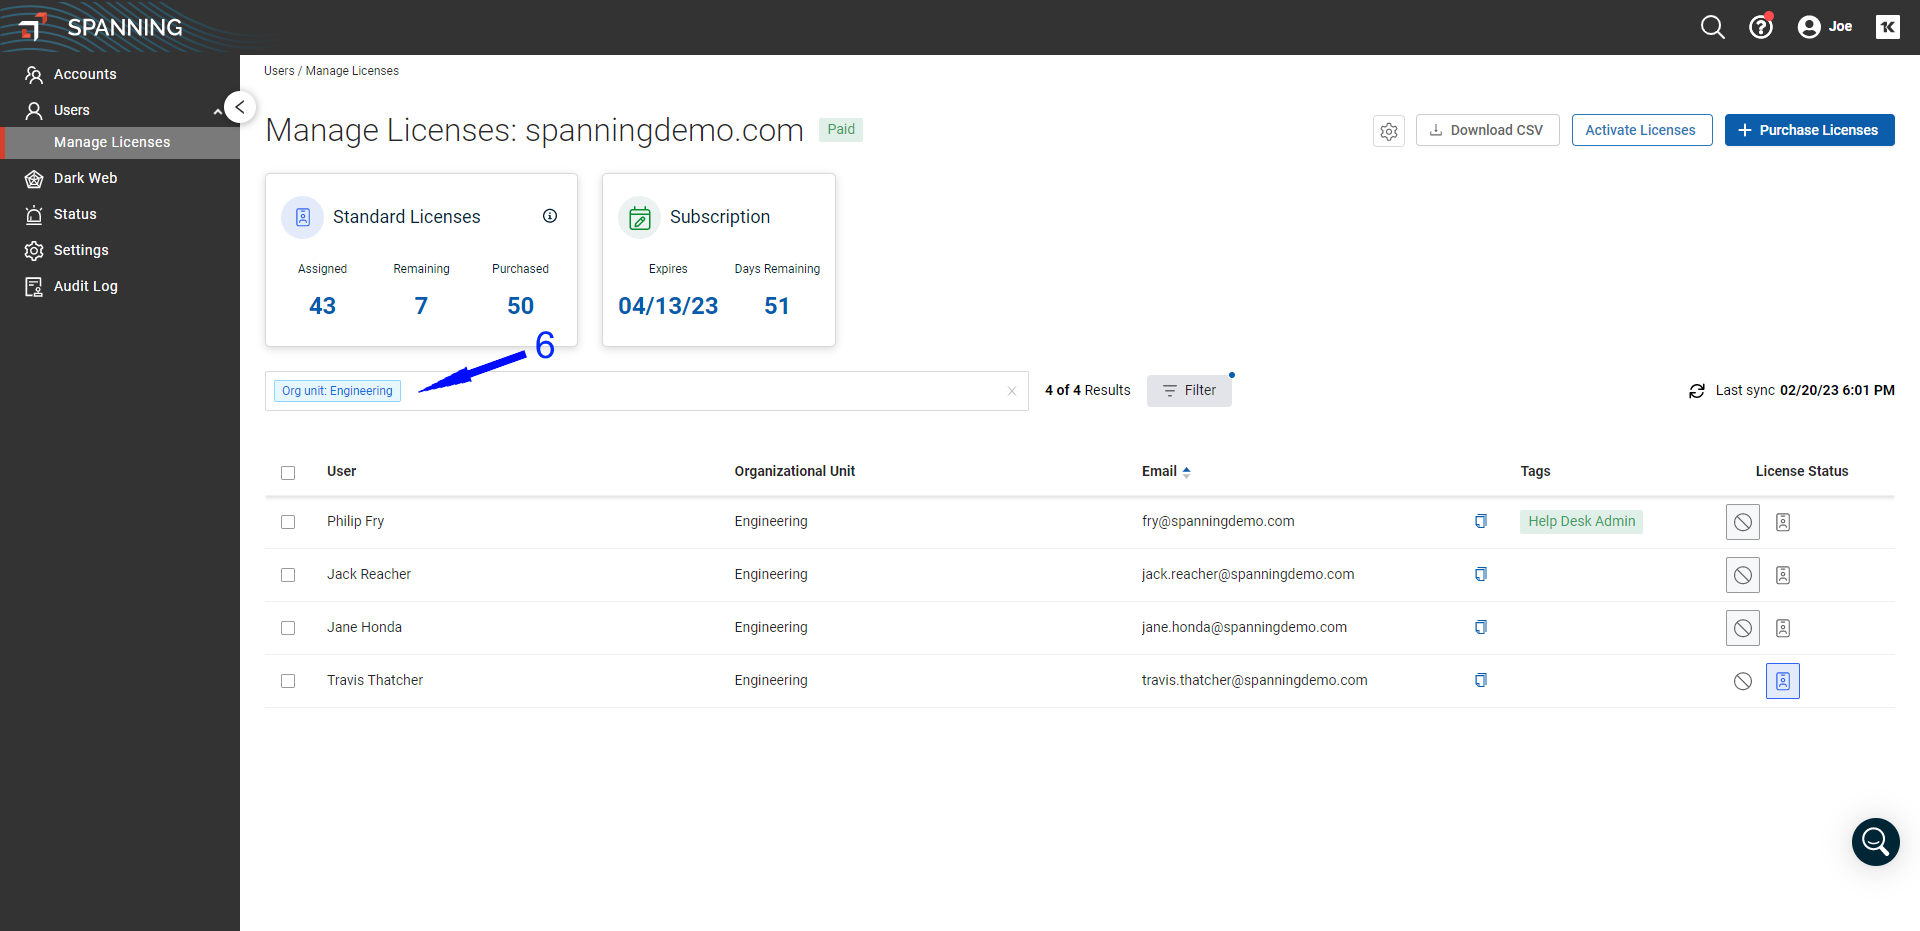Click the unlicensed icon for Jack Reacher
This screenshot has height=931, width=1920.
click(1743, 575)
